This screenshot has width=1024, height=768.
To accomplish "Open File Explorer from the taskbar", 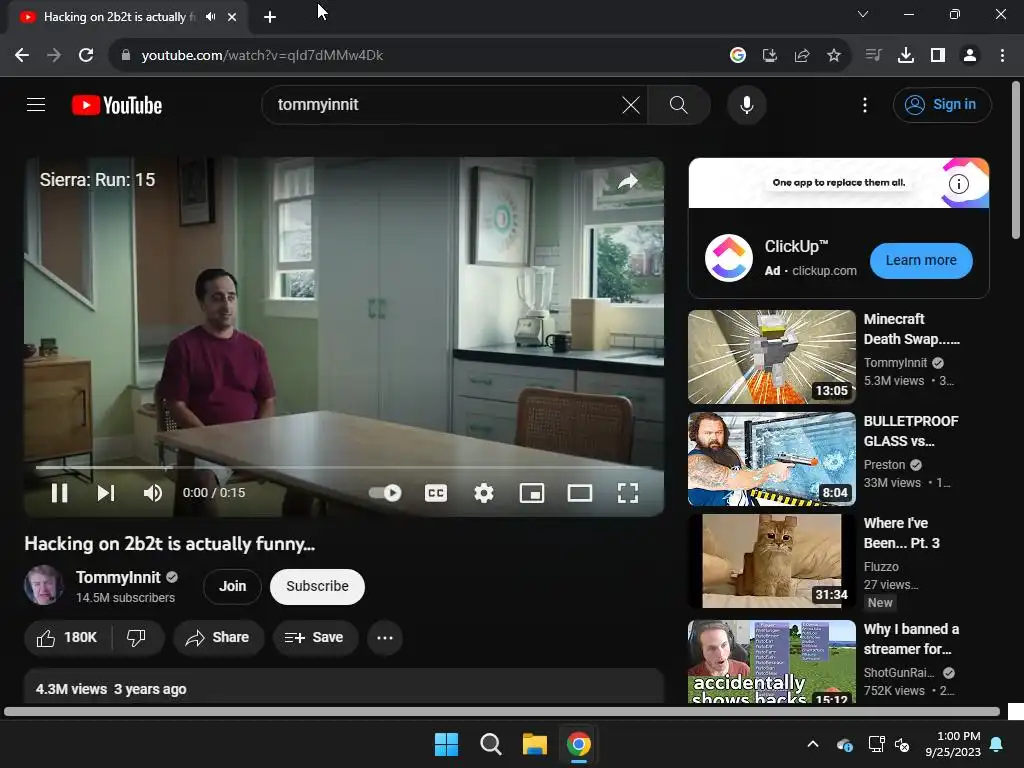I will pyautogui.click(x=534, y=744).
